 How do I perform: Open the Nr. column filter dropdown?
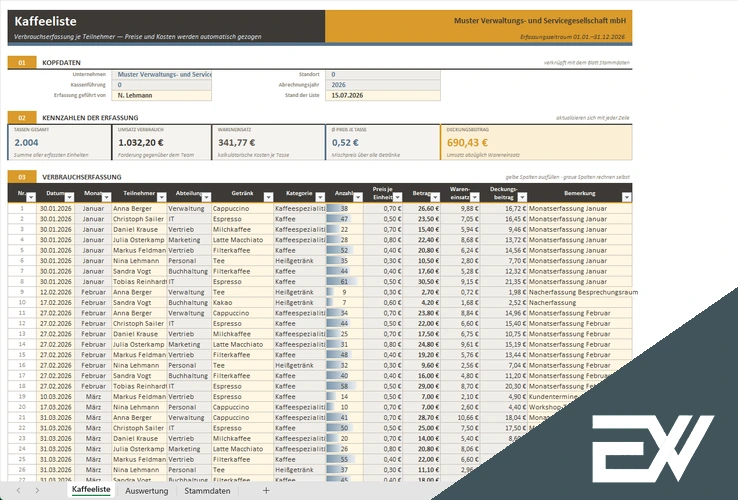tap(31, 197)
